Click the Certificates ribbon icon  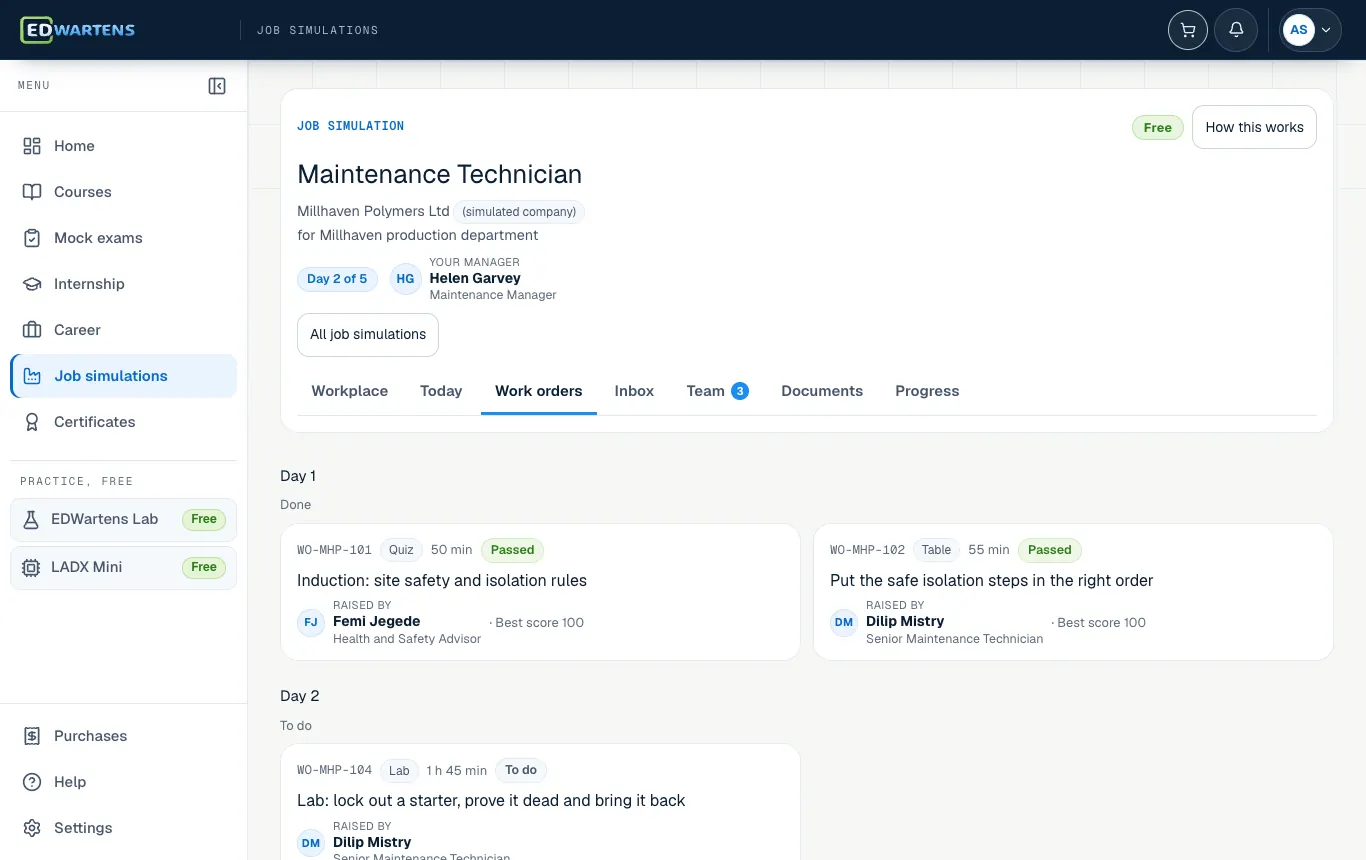coord(32,422)
